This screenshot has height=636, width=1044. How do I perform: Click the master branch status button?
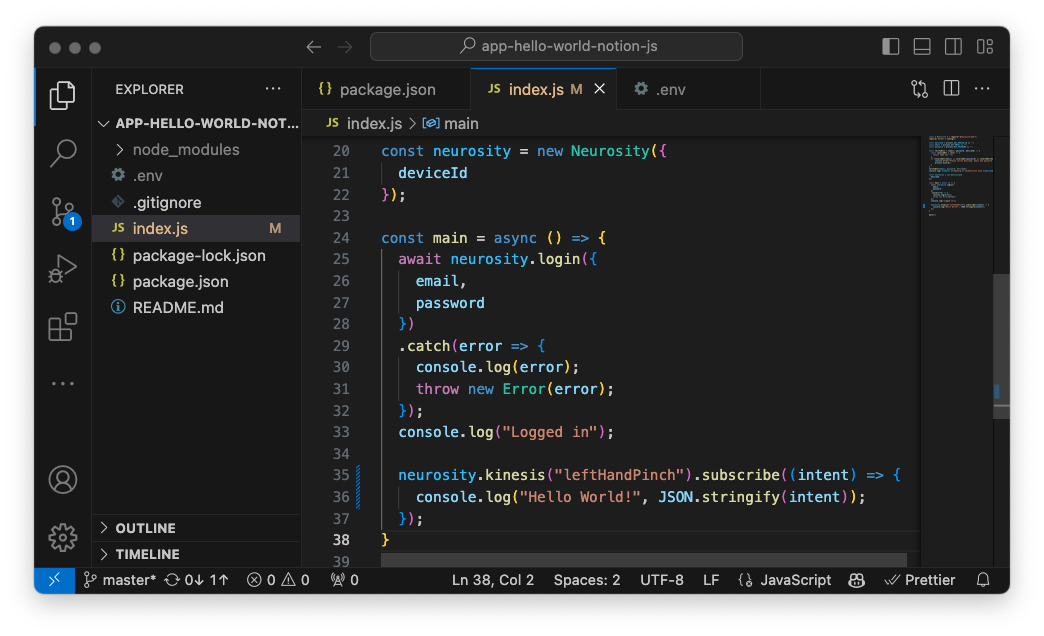(x=120, y=580)
